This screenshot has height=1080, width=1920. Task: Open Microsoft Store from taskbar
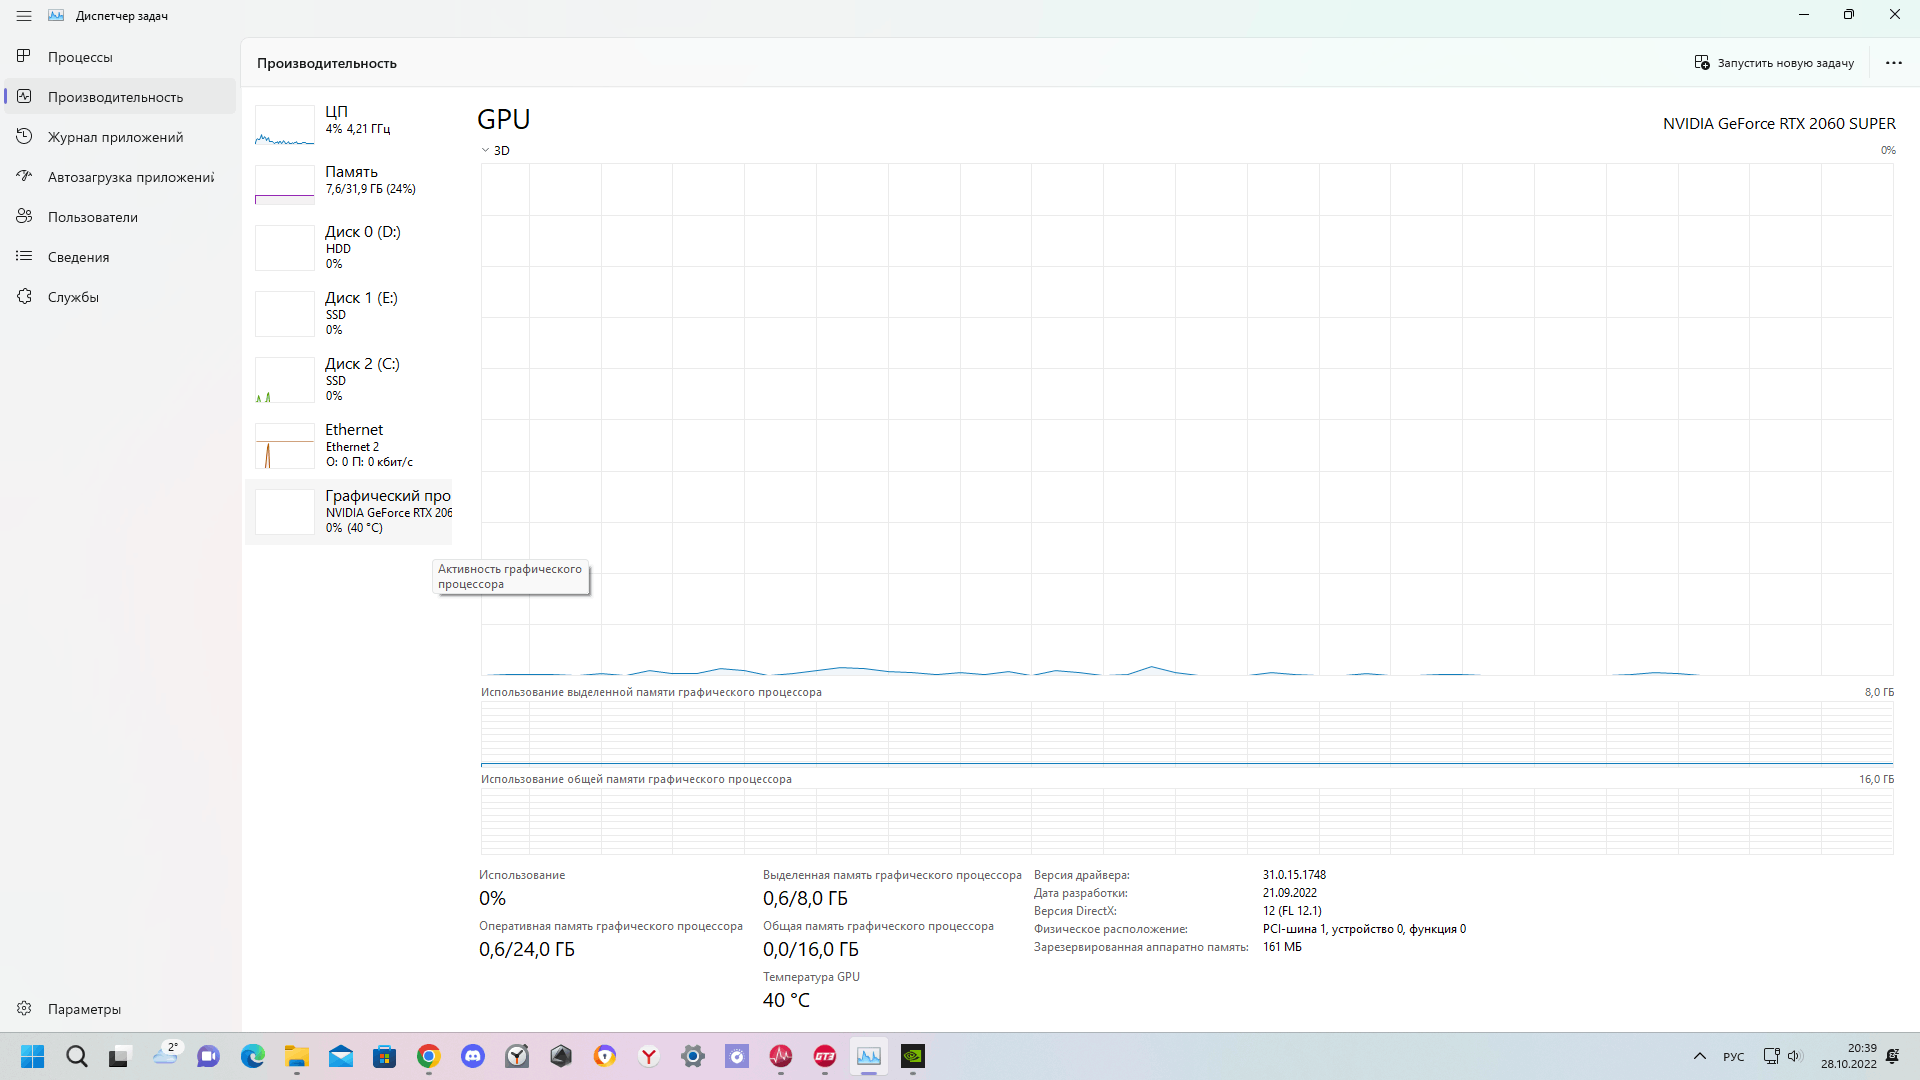(385, 1056)
